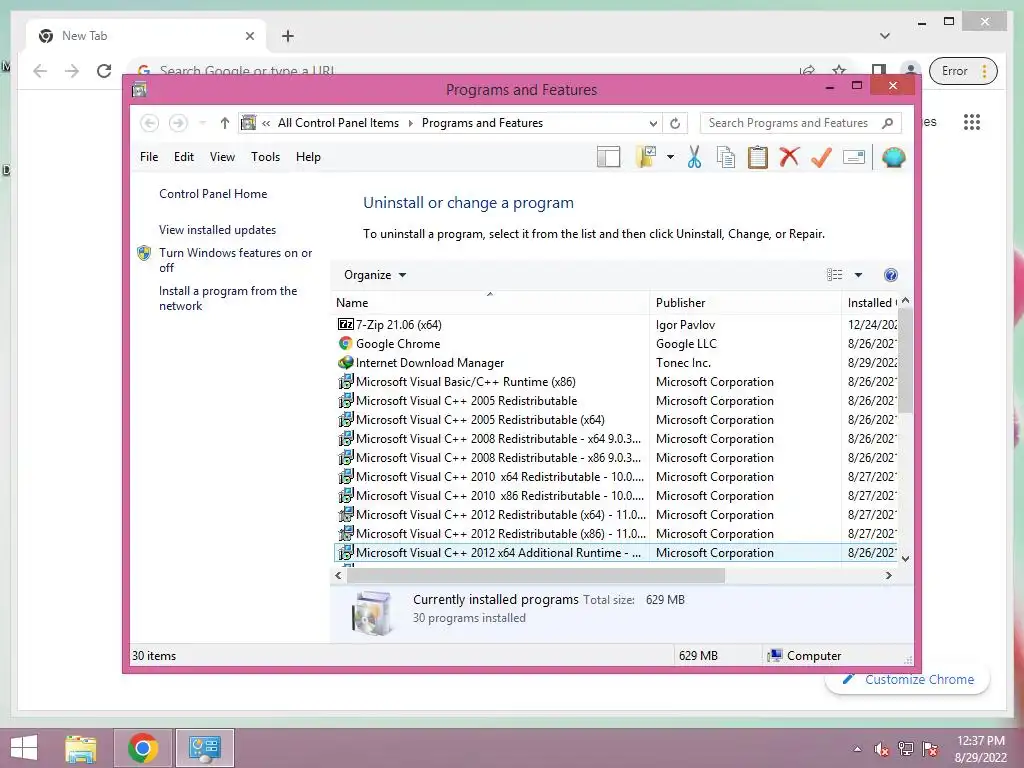Select Internet Download Manager entry
Image resolution: width=1024 pixels, height=768 pixels.
[x=615, y=362]
